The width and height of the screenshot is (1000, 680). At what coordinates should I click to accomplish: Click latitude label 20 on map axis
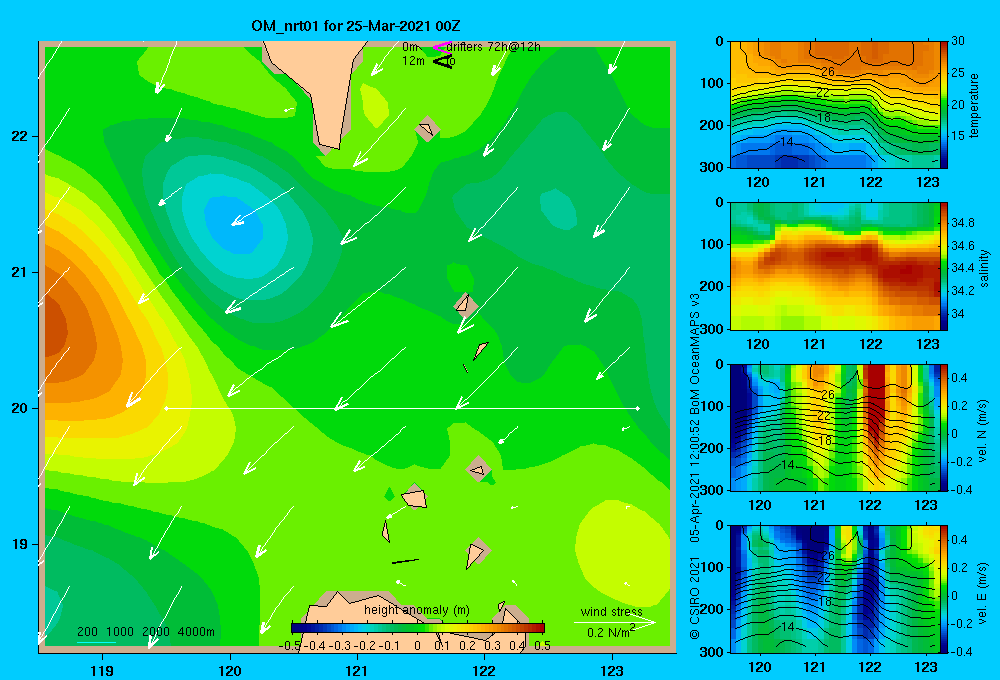20,408
